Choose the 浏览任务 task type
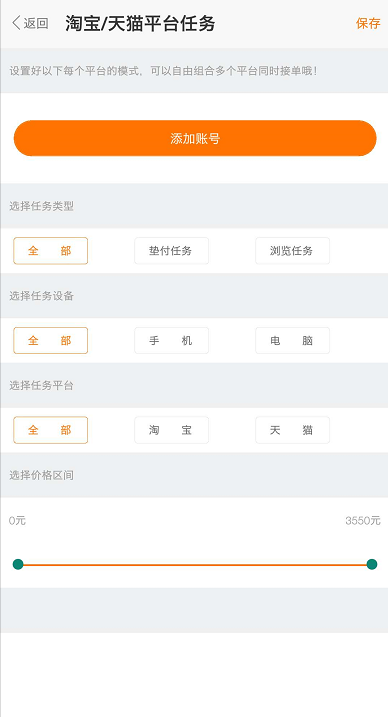 tap(292, 251)
